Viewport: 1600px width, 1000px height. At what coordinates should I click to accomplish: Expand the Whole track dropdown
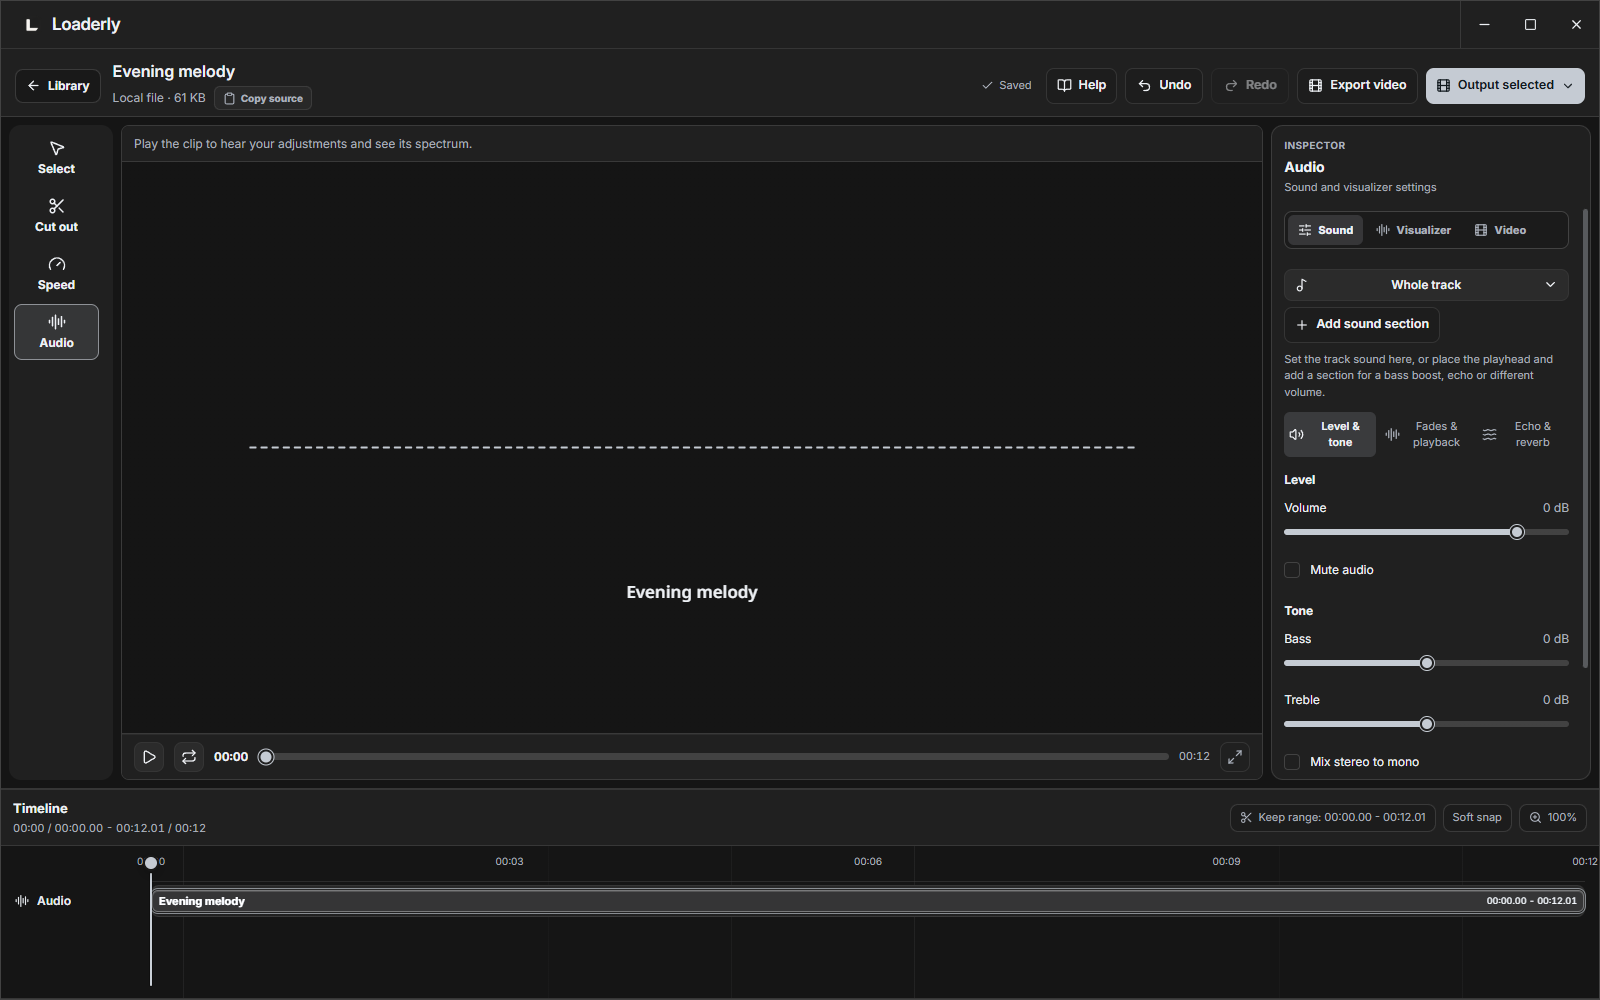click(x=1426, y=285)
